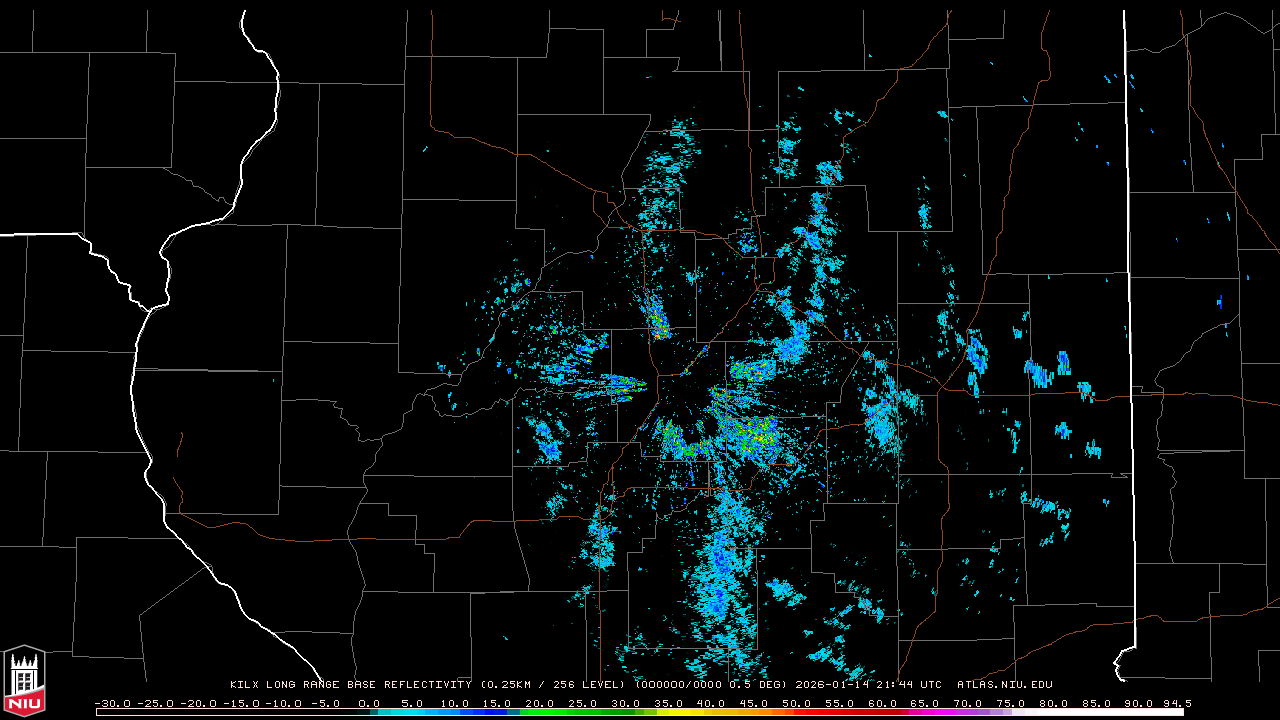Click the 50.0 label on reflectivity scale

coord(797,703)
